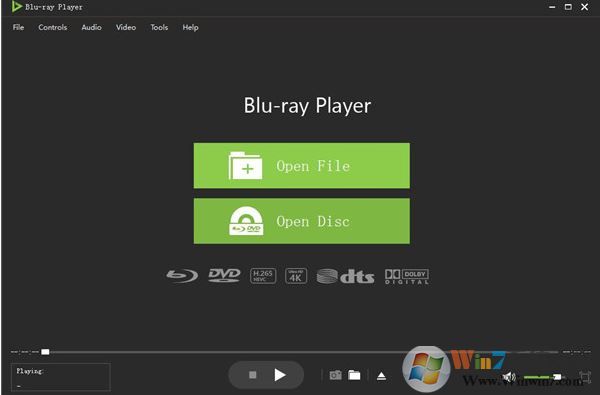This screenshot has width=600, height=395.
Task: Close the Blu-ray Player window
Action: (585, 7)
